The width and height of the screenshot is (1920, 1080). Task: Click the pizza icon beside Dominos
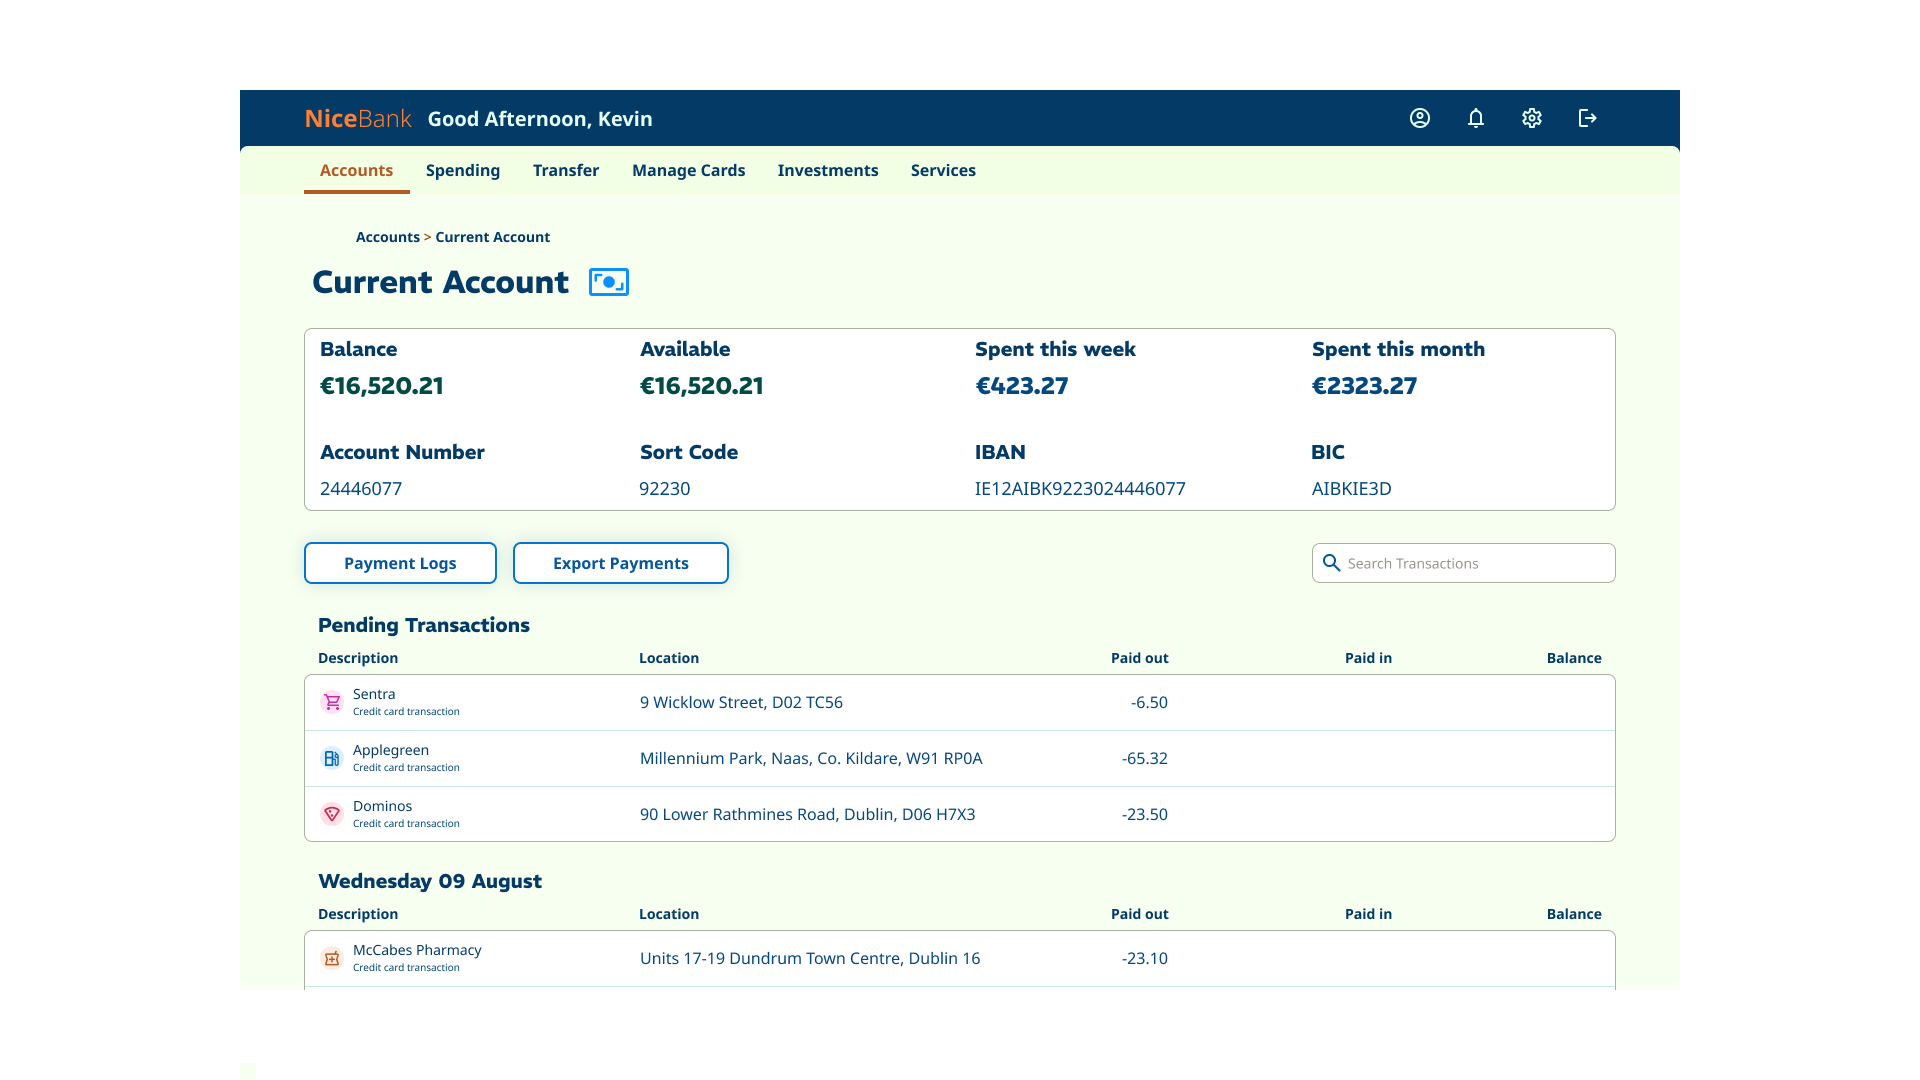click(331, 814)
